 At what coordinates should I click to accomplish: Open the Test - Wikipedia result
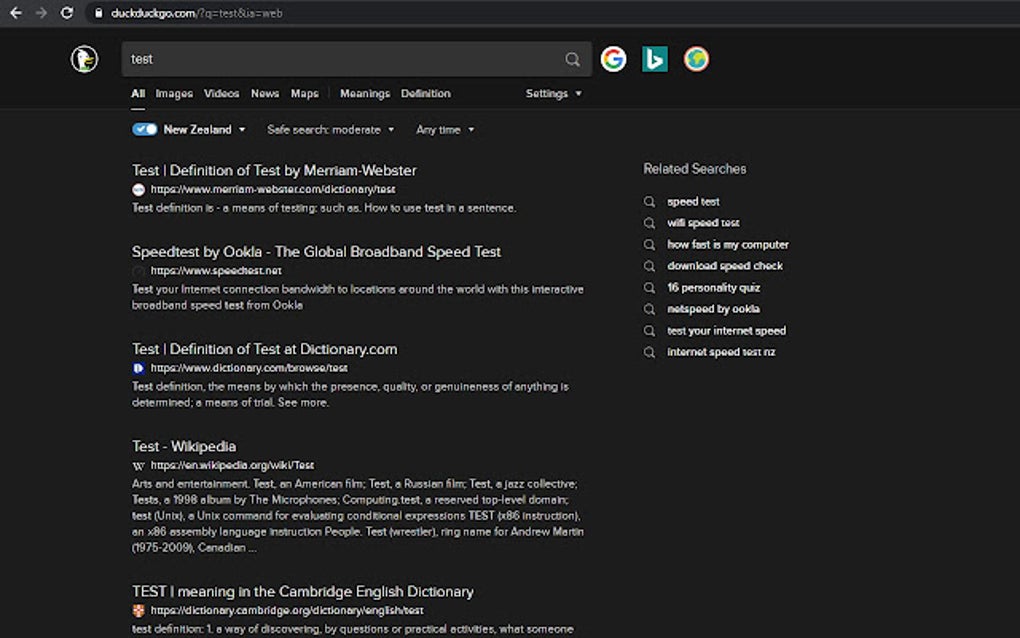coord(183,447)
